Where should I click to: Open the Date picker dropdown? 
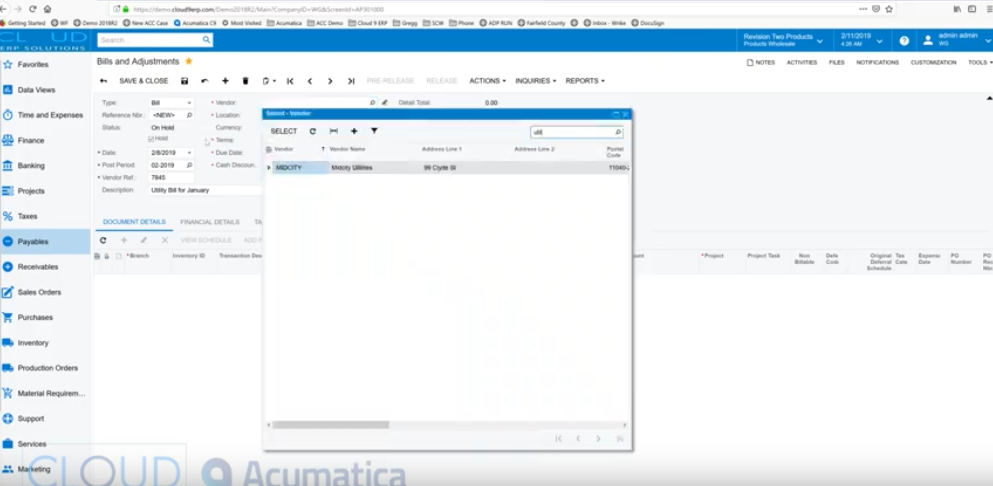(x=189, y=153)
